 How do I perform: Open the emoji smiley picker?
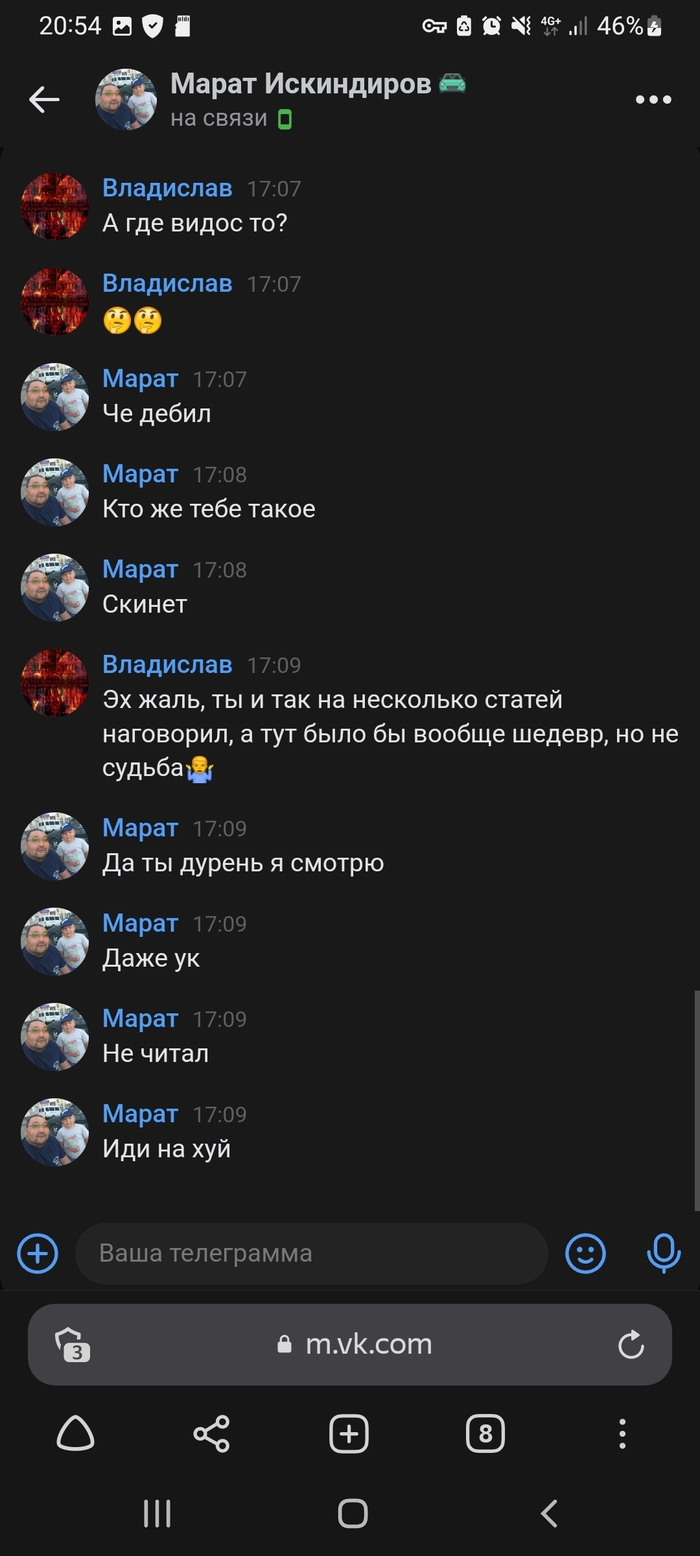point(586,1253)
